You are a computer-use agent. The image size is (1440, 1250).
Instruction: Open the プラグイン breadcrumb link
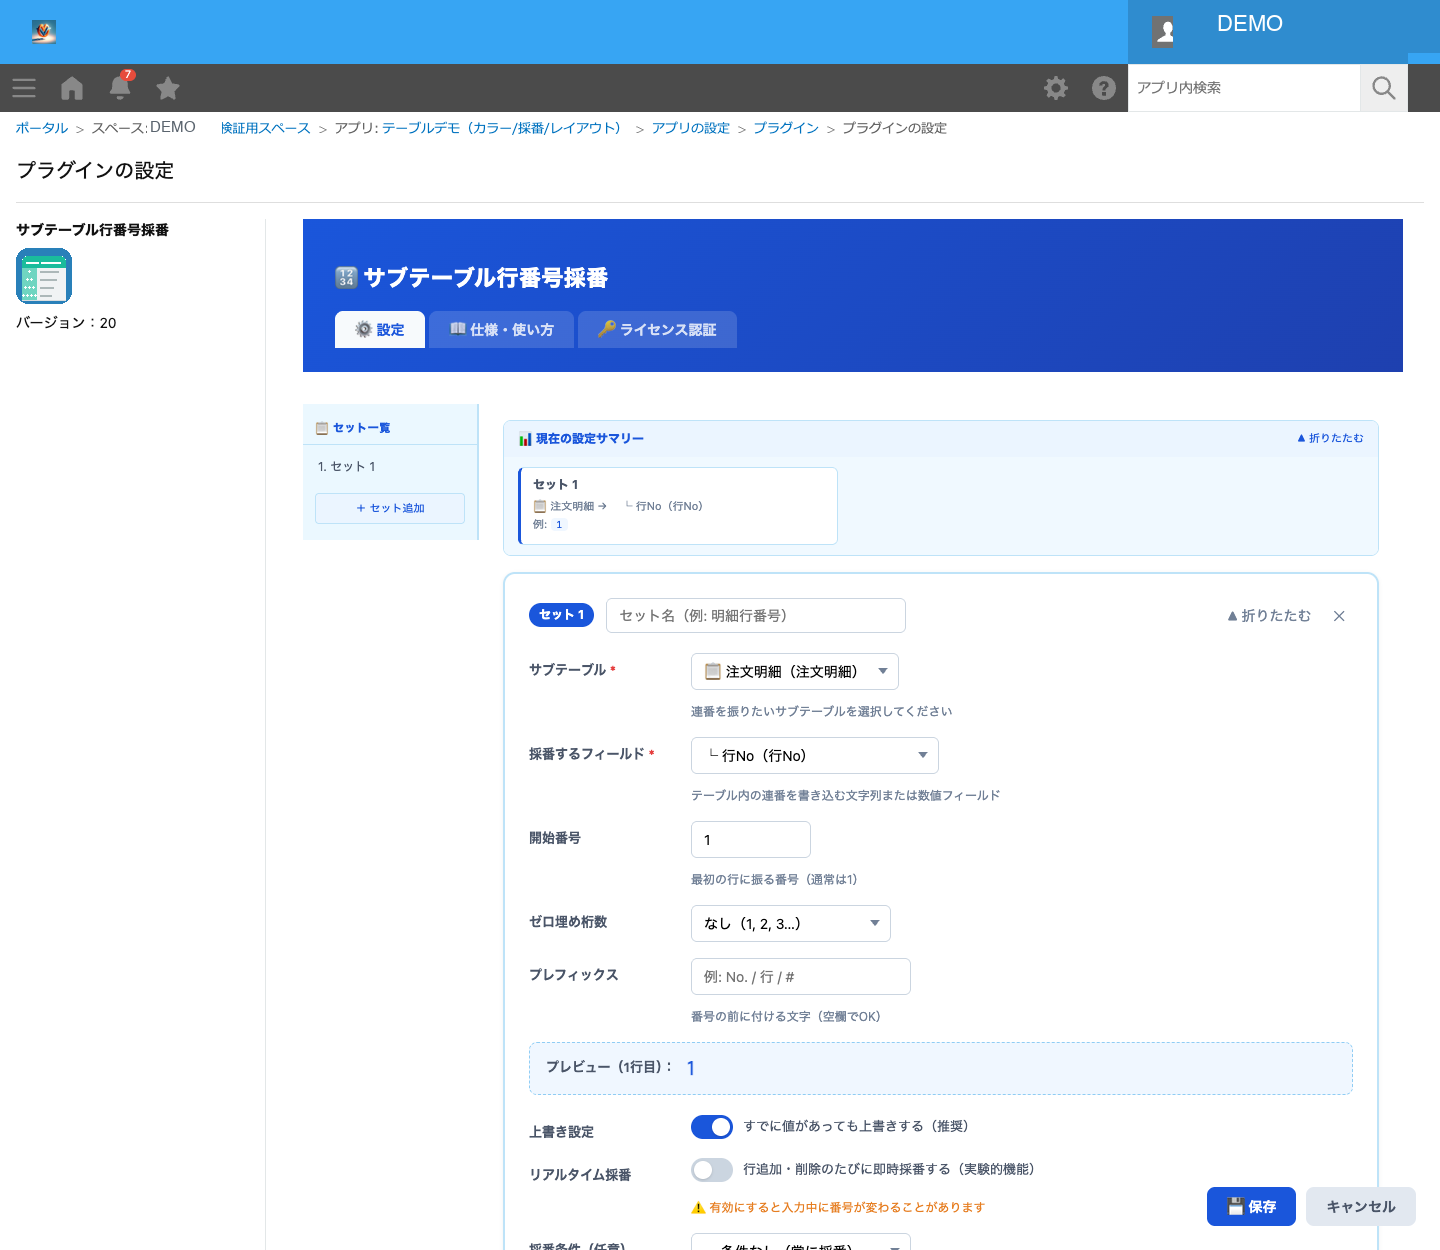click(x=786, y=128)
